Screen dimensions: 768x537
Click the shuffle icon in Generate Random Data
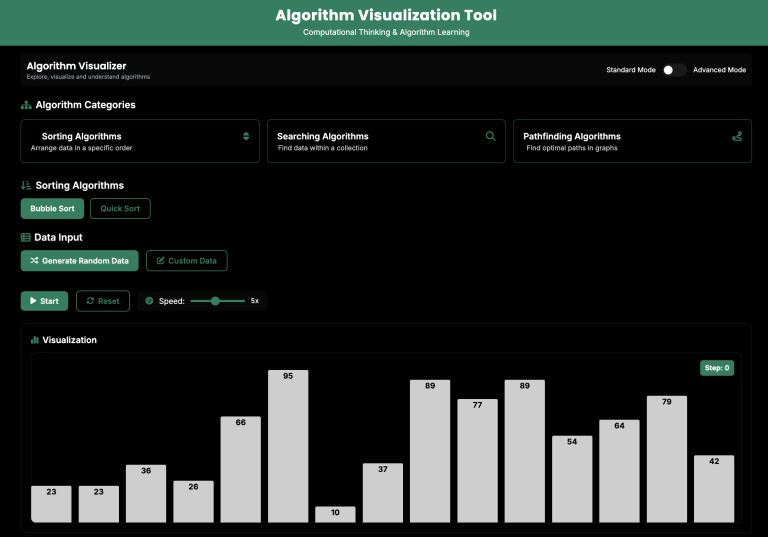coord(34,261)
